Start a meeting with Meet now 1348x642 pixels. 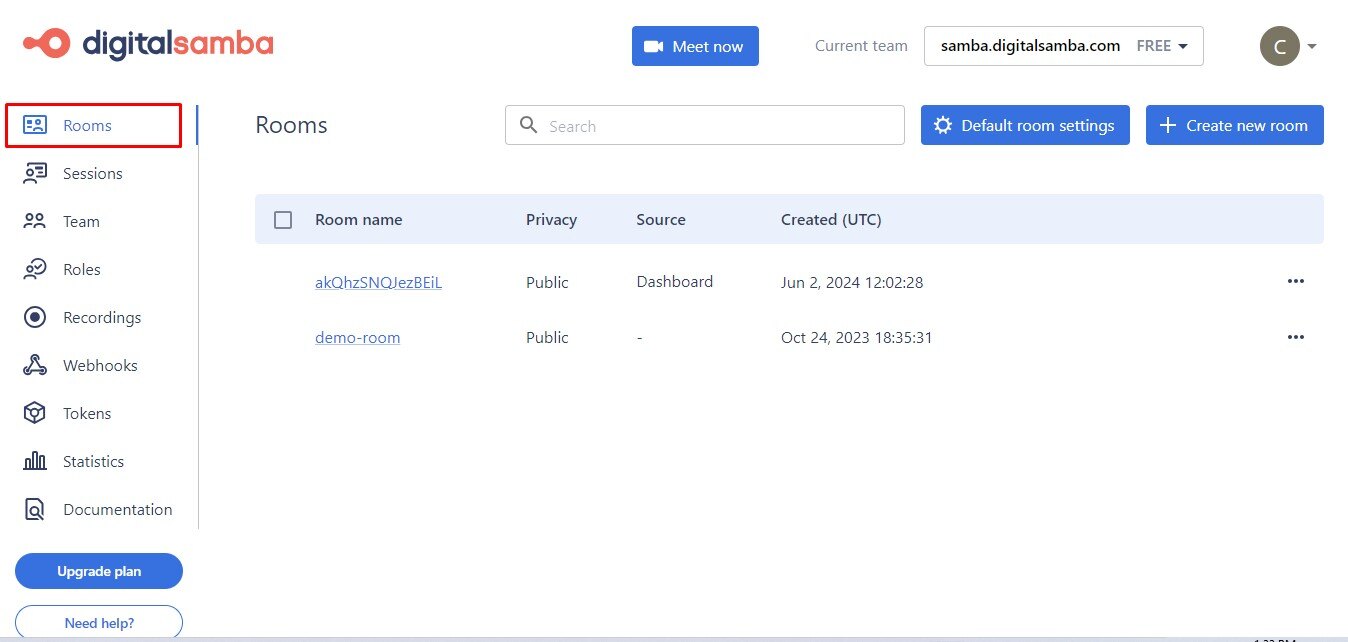[695, 45]
